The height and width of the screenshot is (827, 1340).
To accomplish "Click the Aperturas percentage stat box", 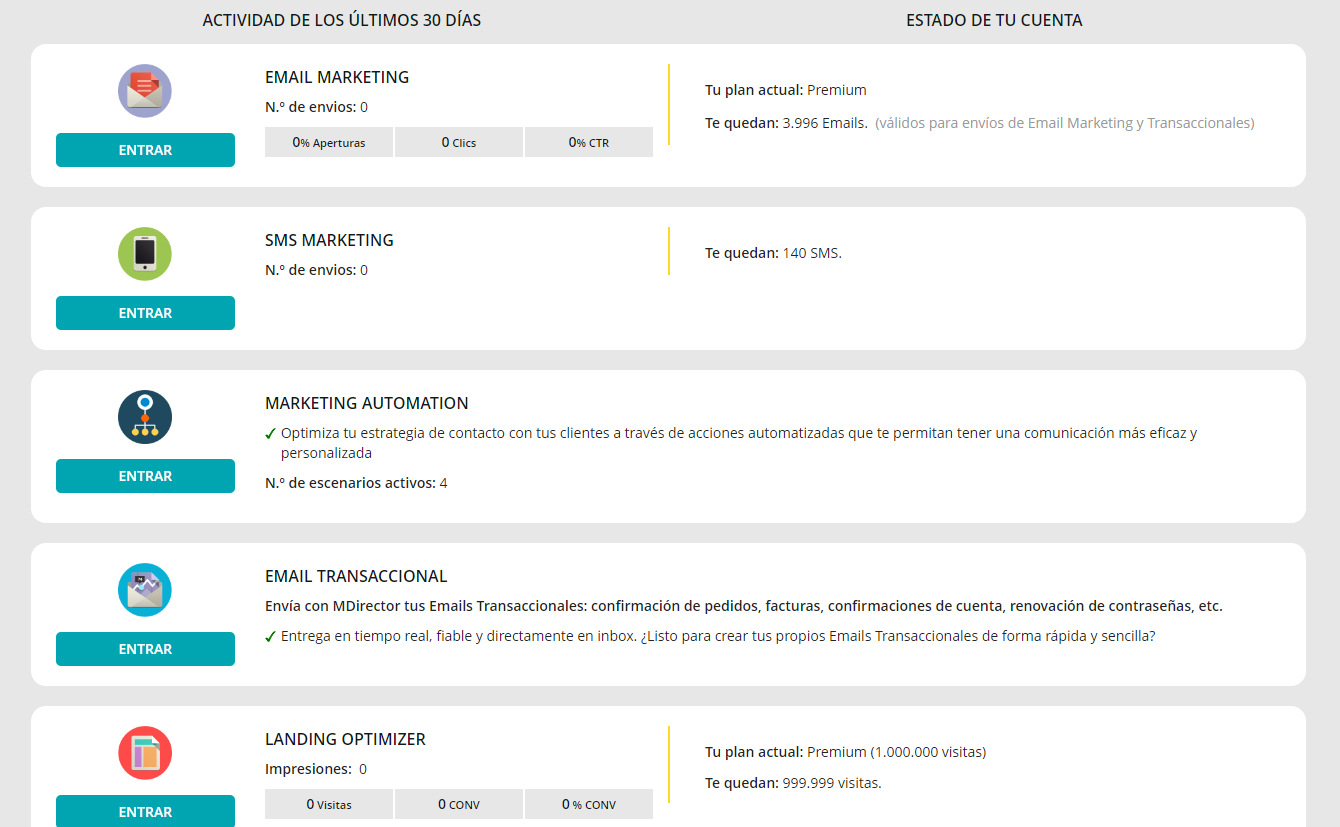I will pos(329,142).
